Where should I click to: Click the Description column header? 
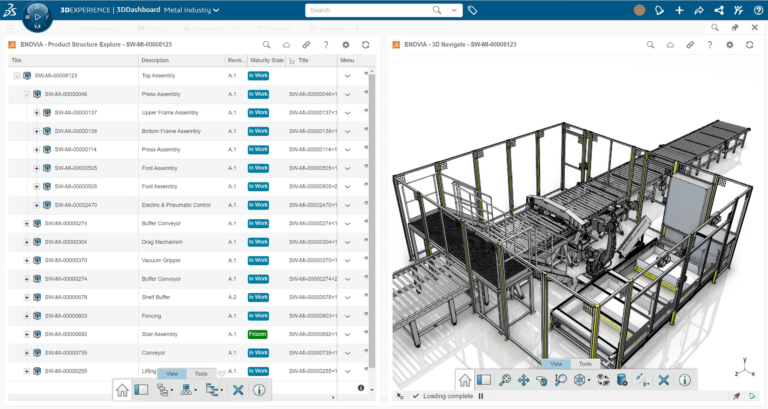[181, 60]
